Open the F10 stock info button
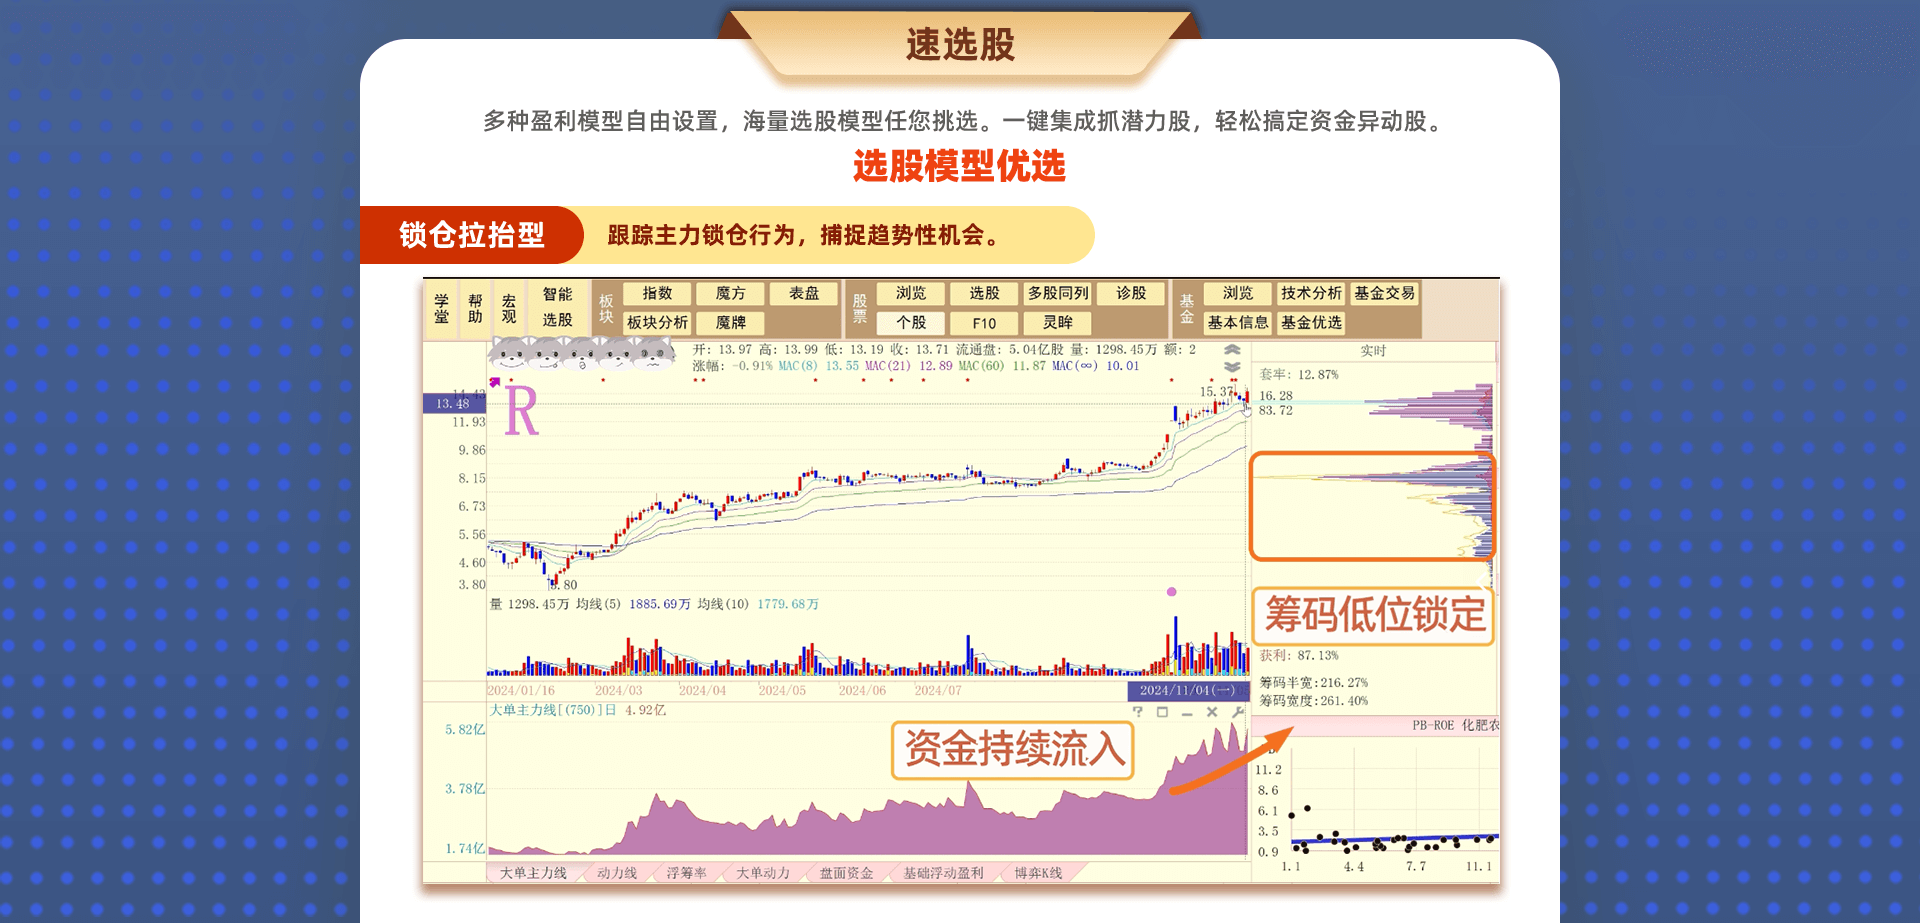 click(984, 323)
